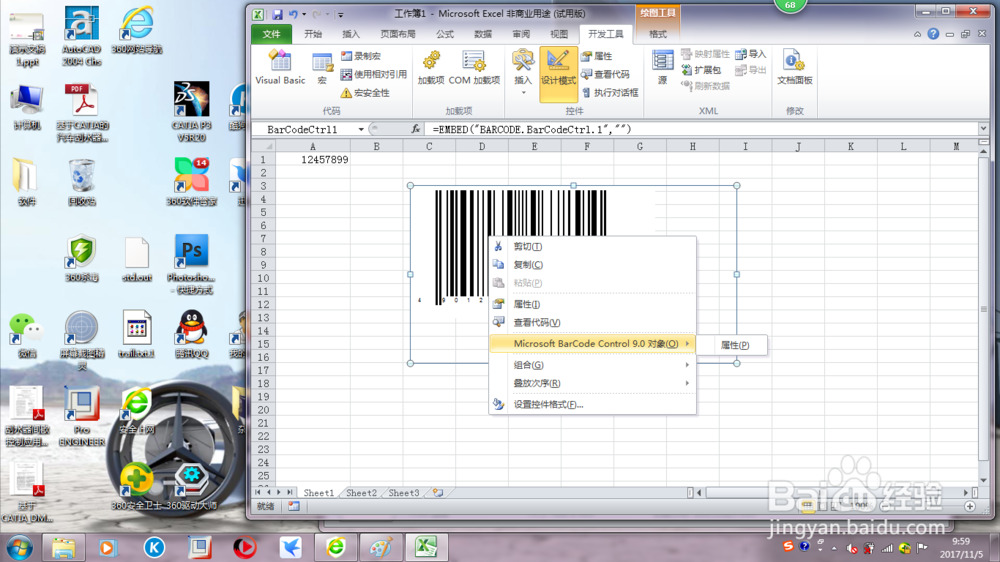Choose Format Control (设置控件格式)
The width and height of the screenshot is (1000, 562).
tap(592, 404)
